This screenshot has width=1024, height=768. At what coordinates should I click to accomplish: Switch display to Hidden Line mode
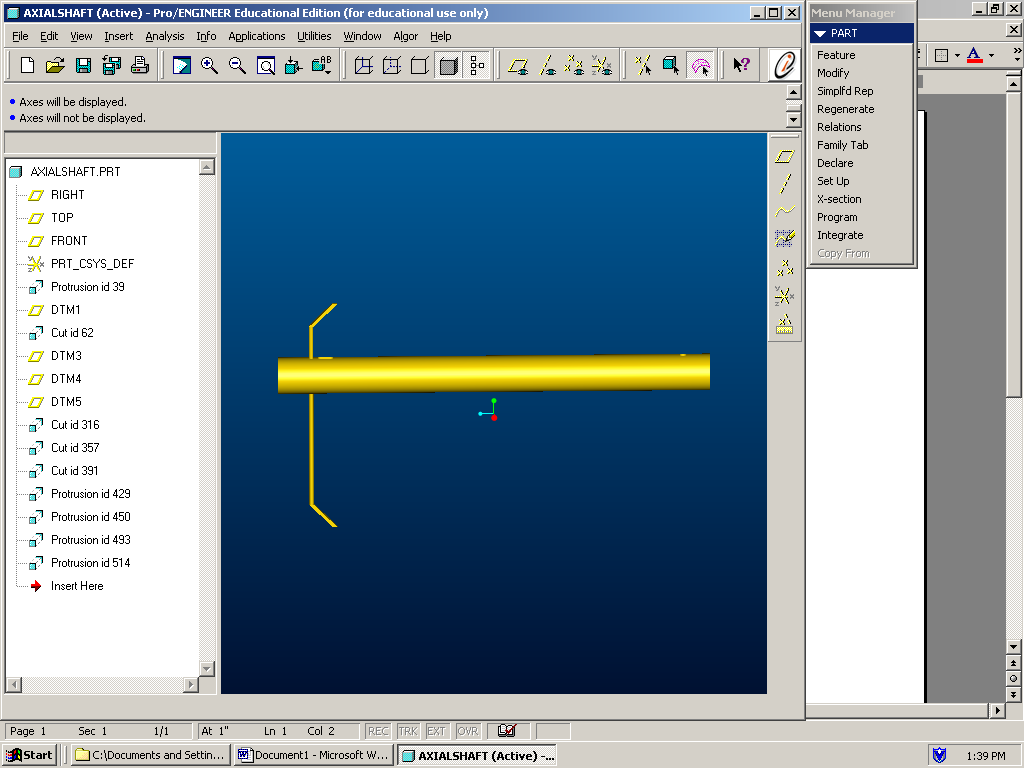392,65
